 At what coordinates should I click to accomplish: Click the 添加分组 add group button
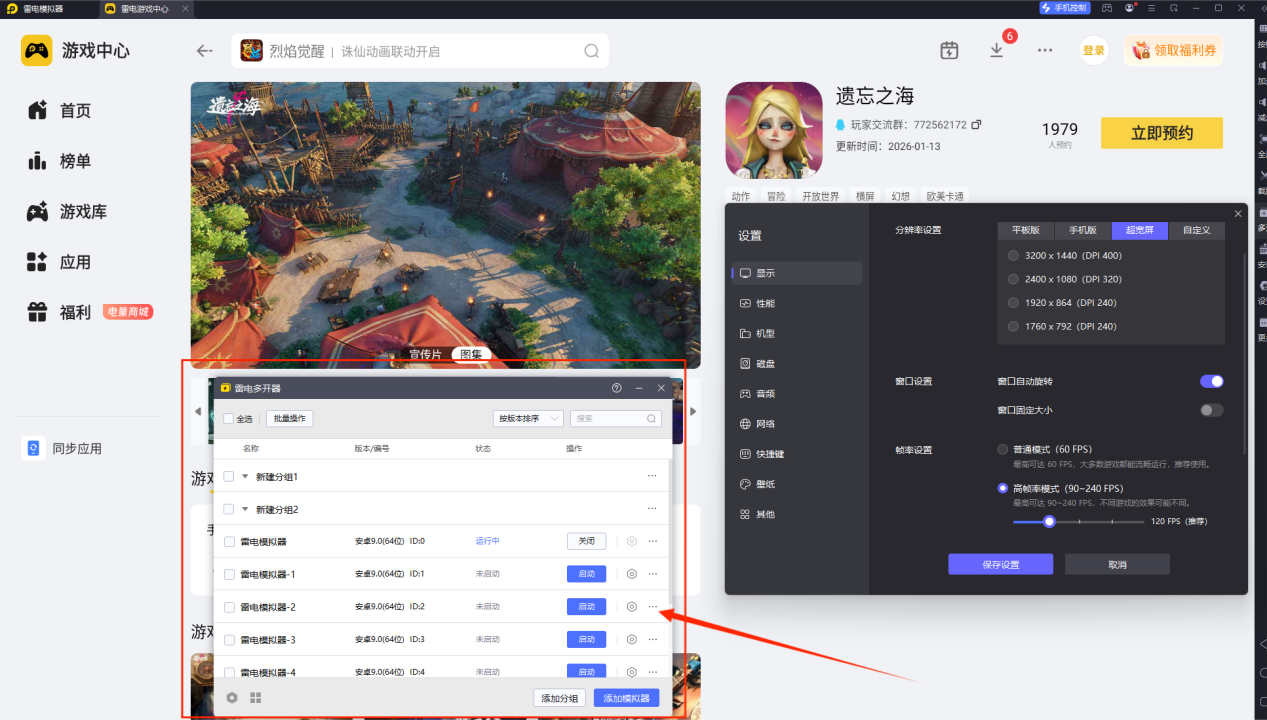(x=560, y=698)
